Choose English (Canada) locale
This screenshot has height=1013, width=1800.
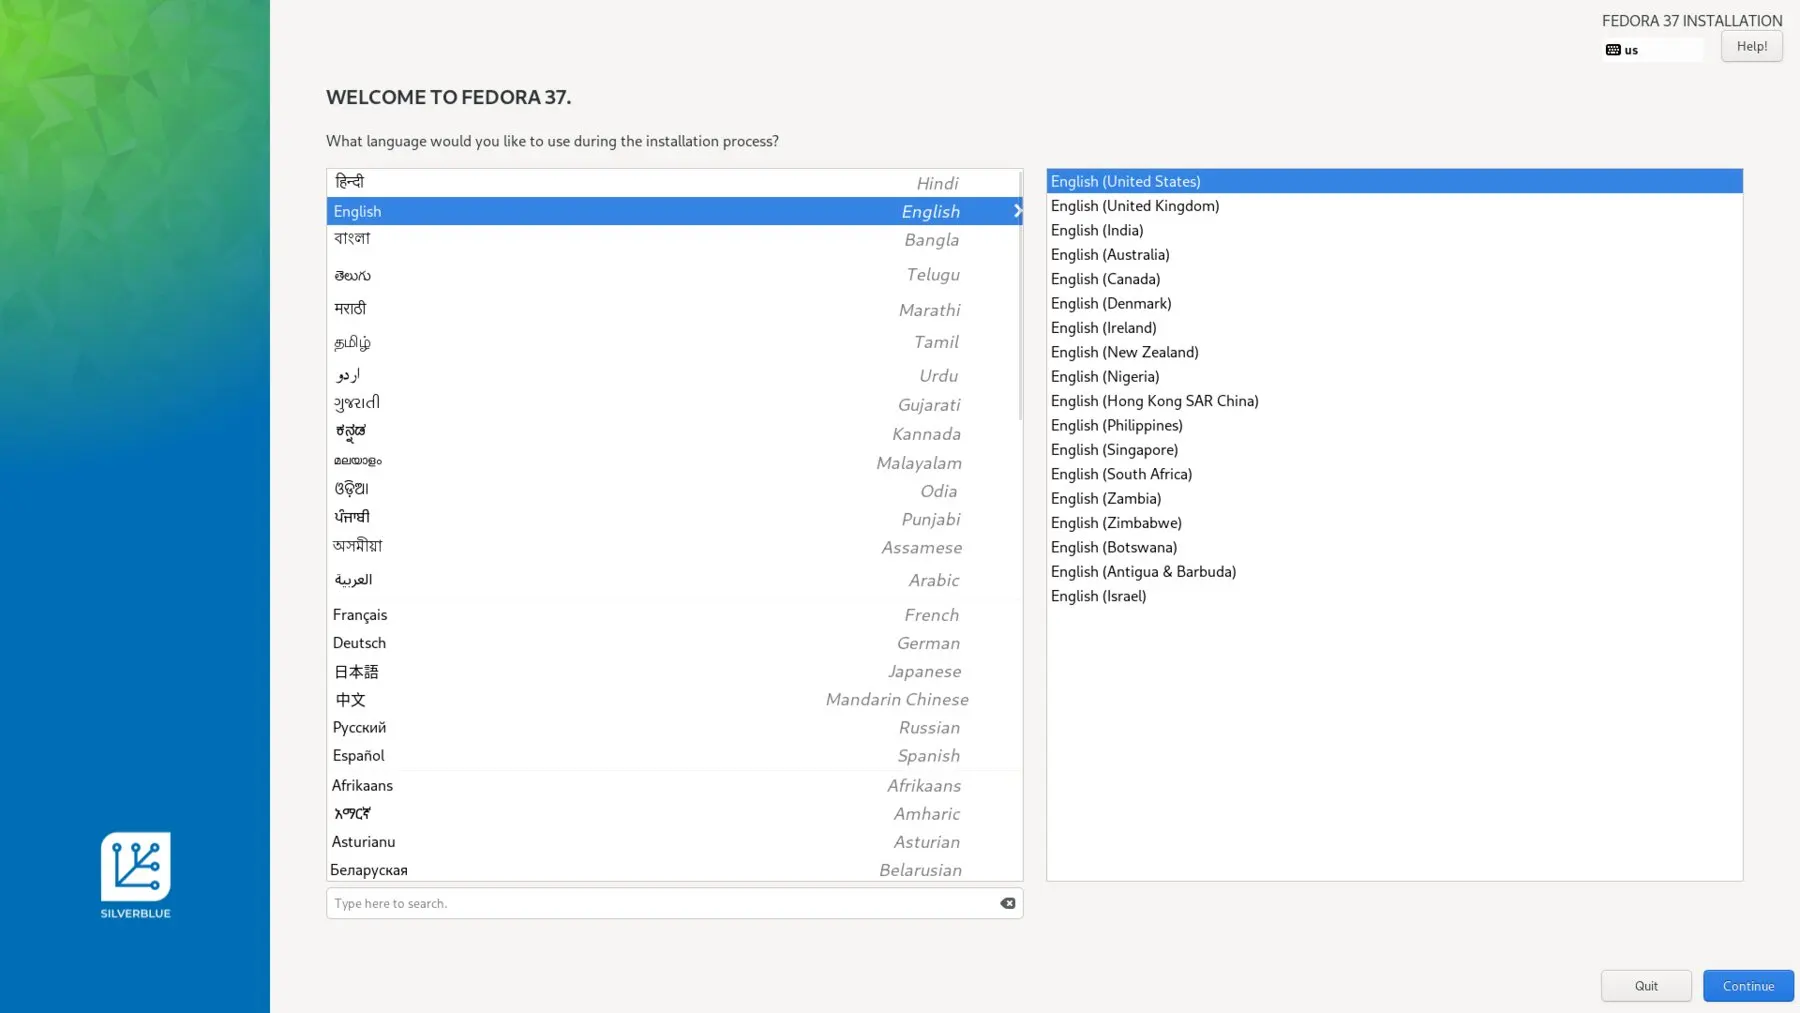(x=1394, y=279)
